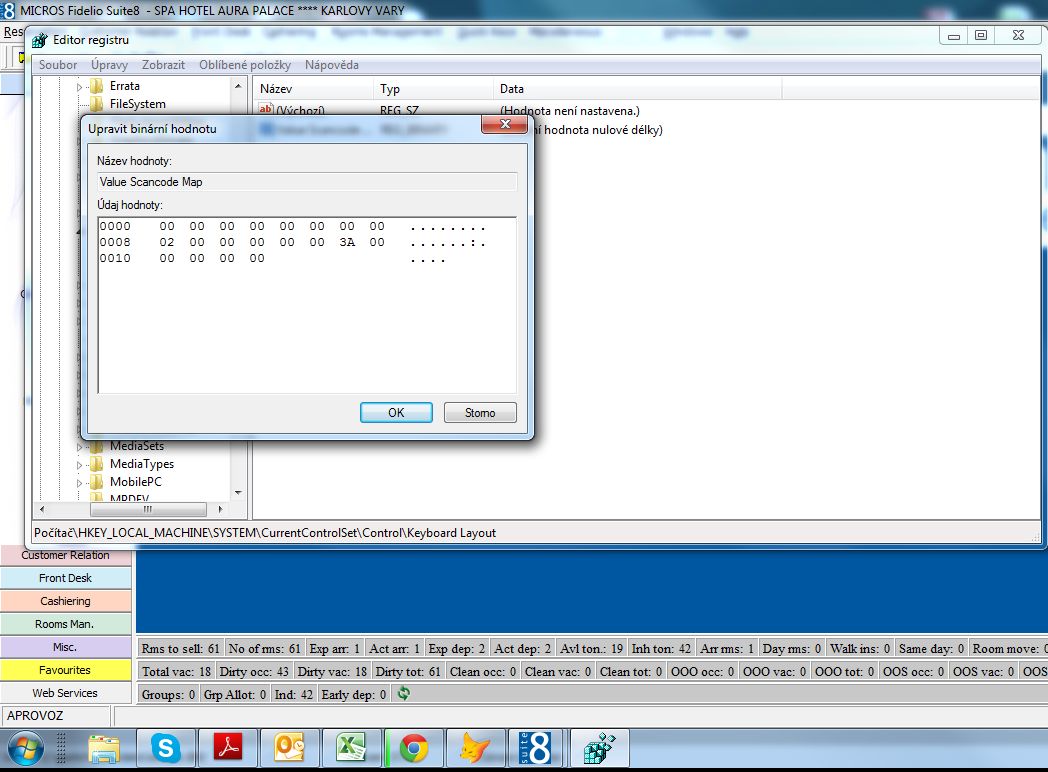Sort by the Typ column header
Screen dimensions: 1048x772
click(433, 89)
